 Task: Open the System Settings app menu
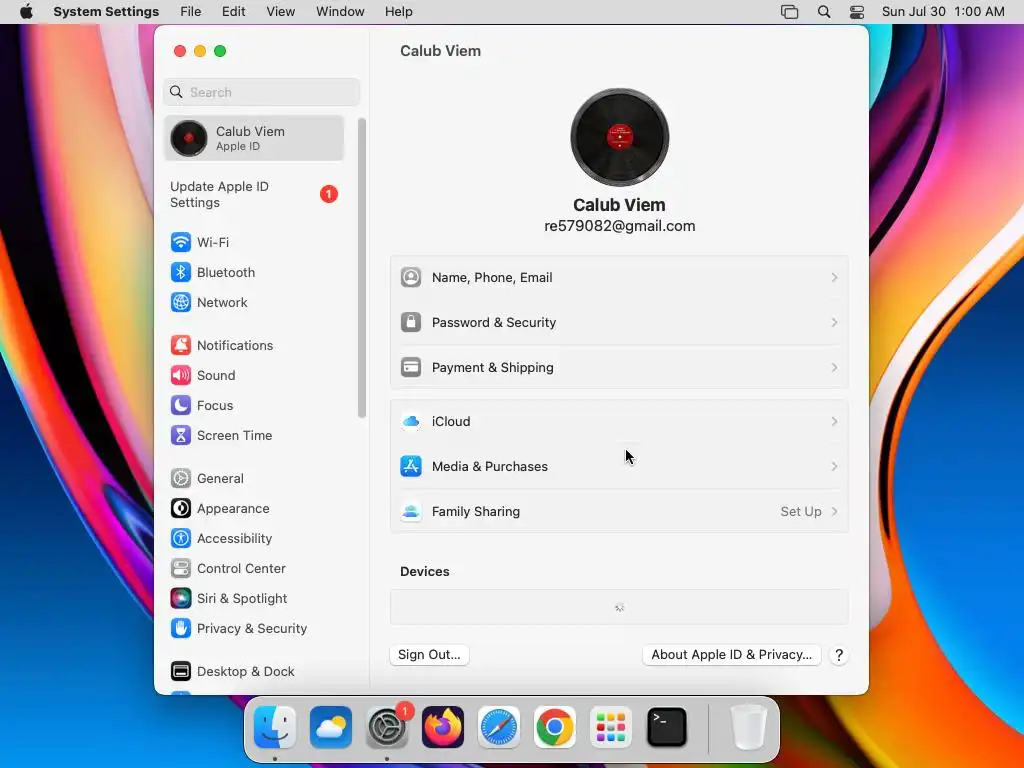click(x=106, y=12)
